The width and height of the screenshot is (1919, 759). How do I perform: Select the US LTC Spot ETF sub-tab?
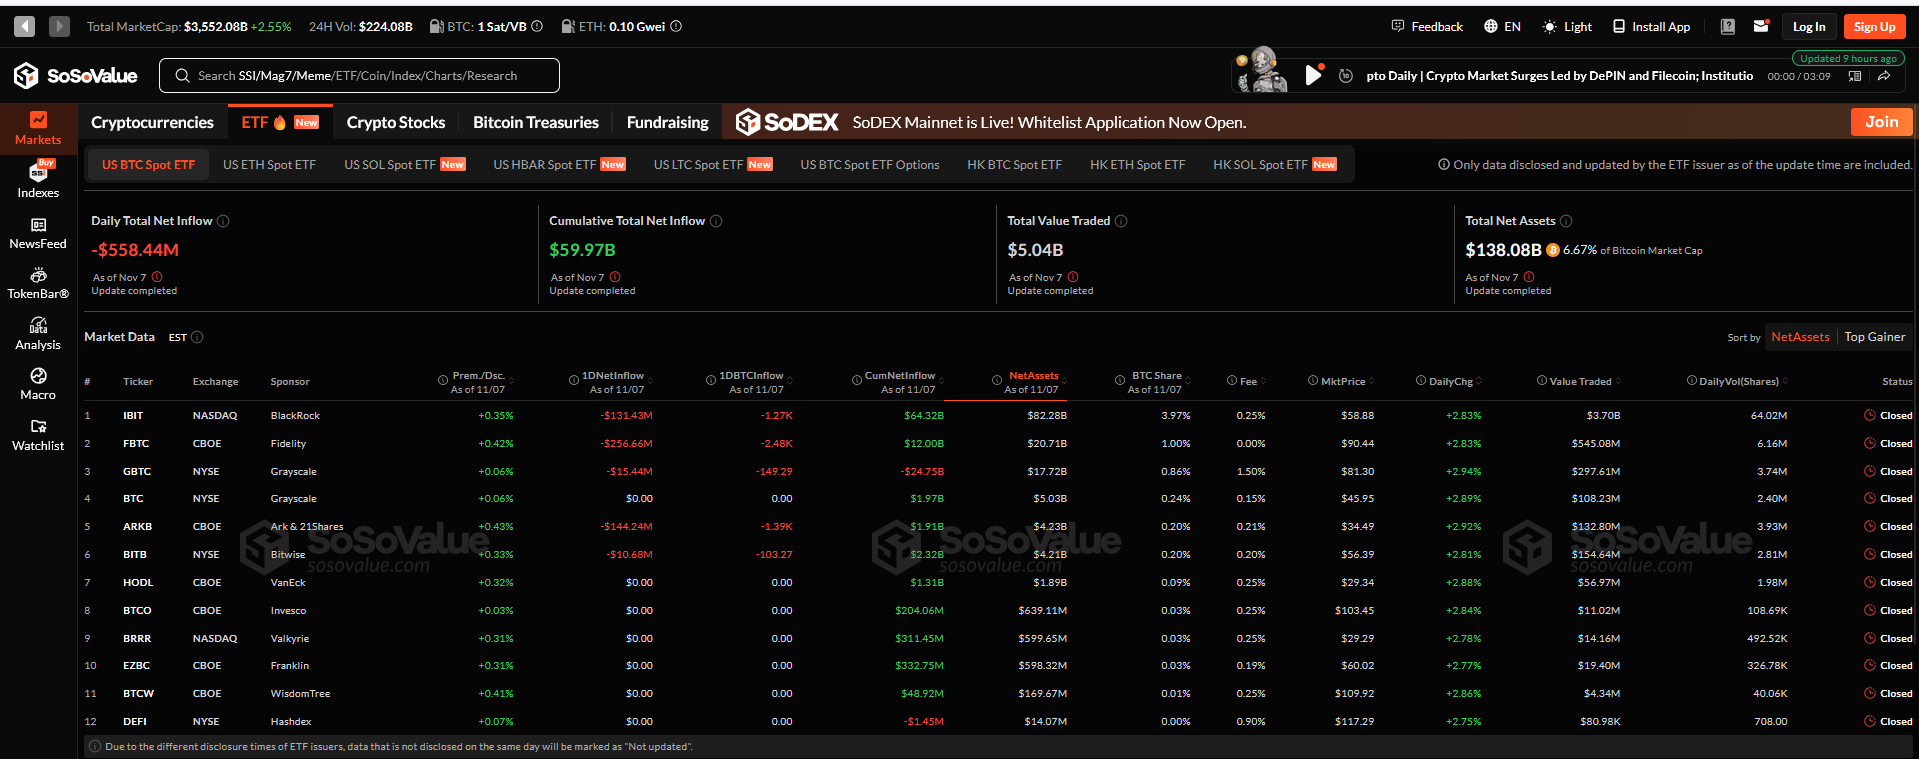(x=713, y=164)
